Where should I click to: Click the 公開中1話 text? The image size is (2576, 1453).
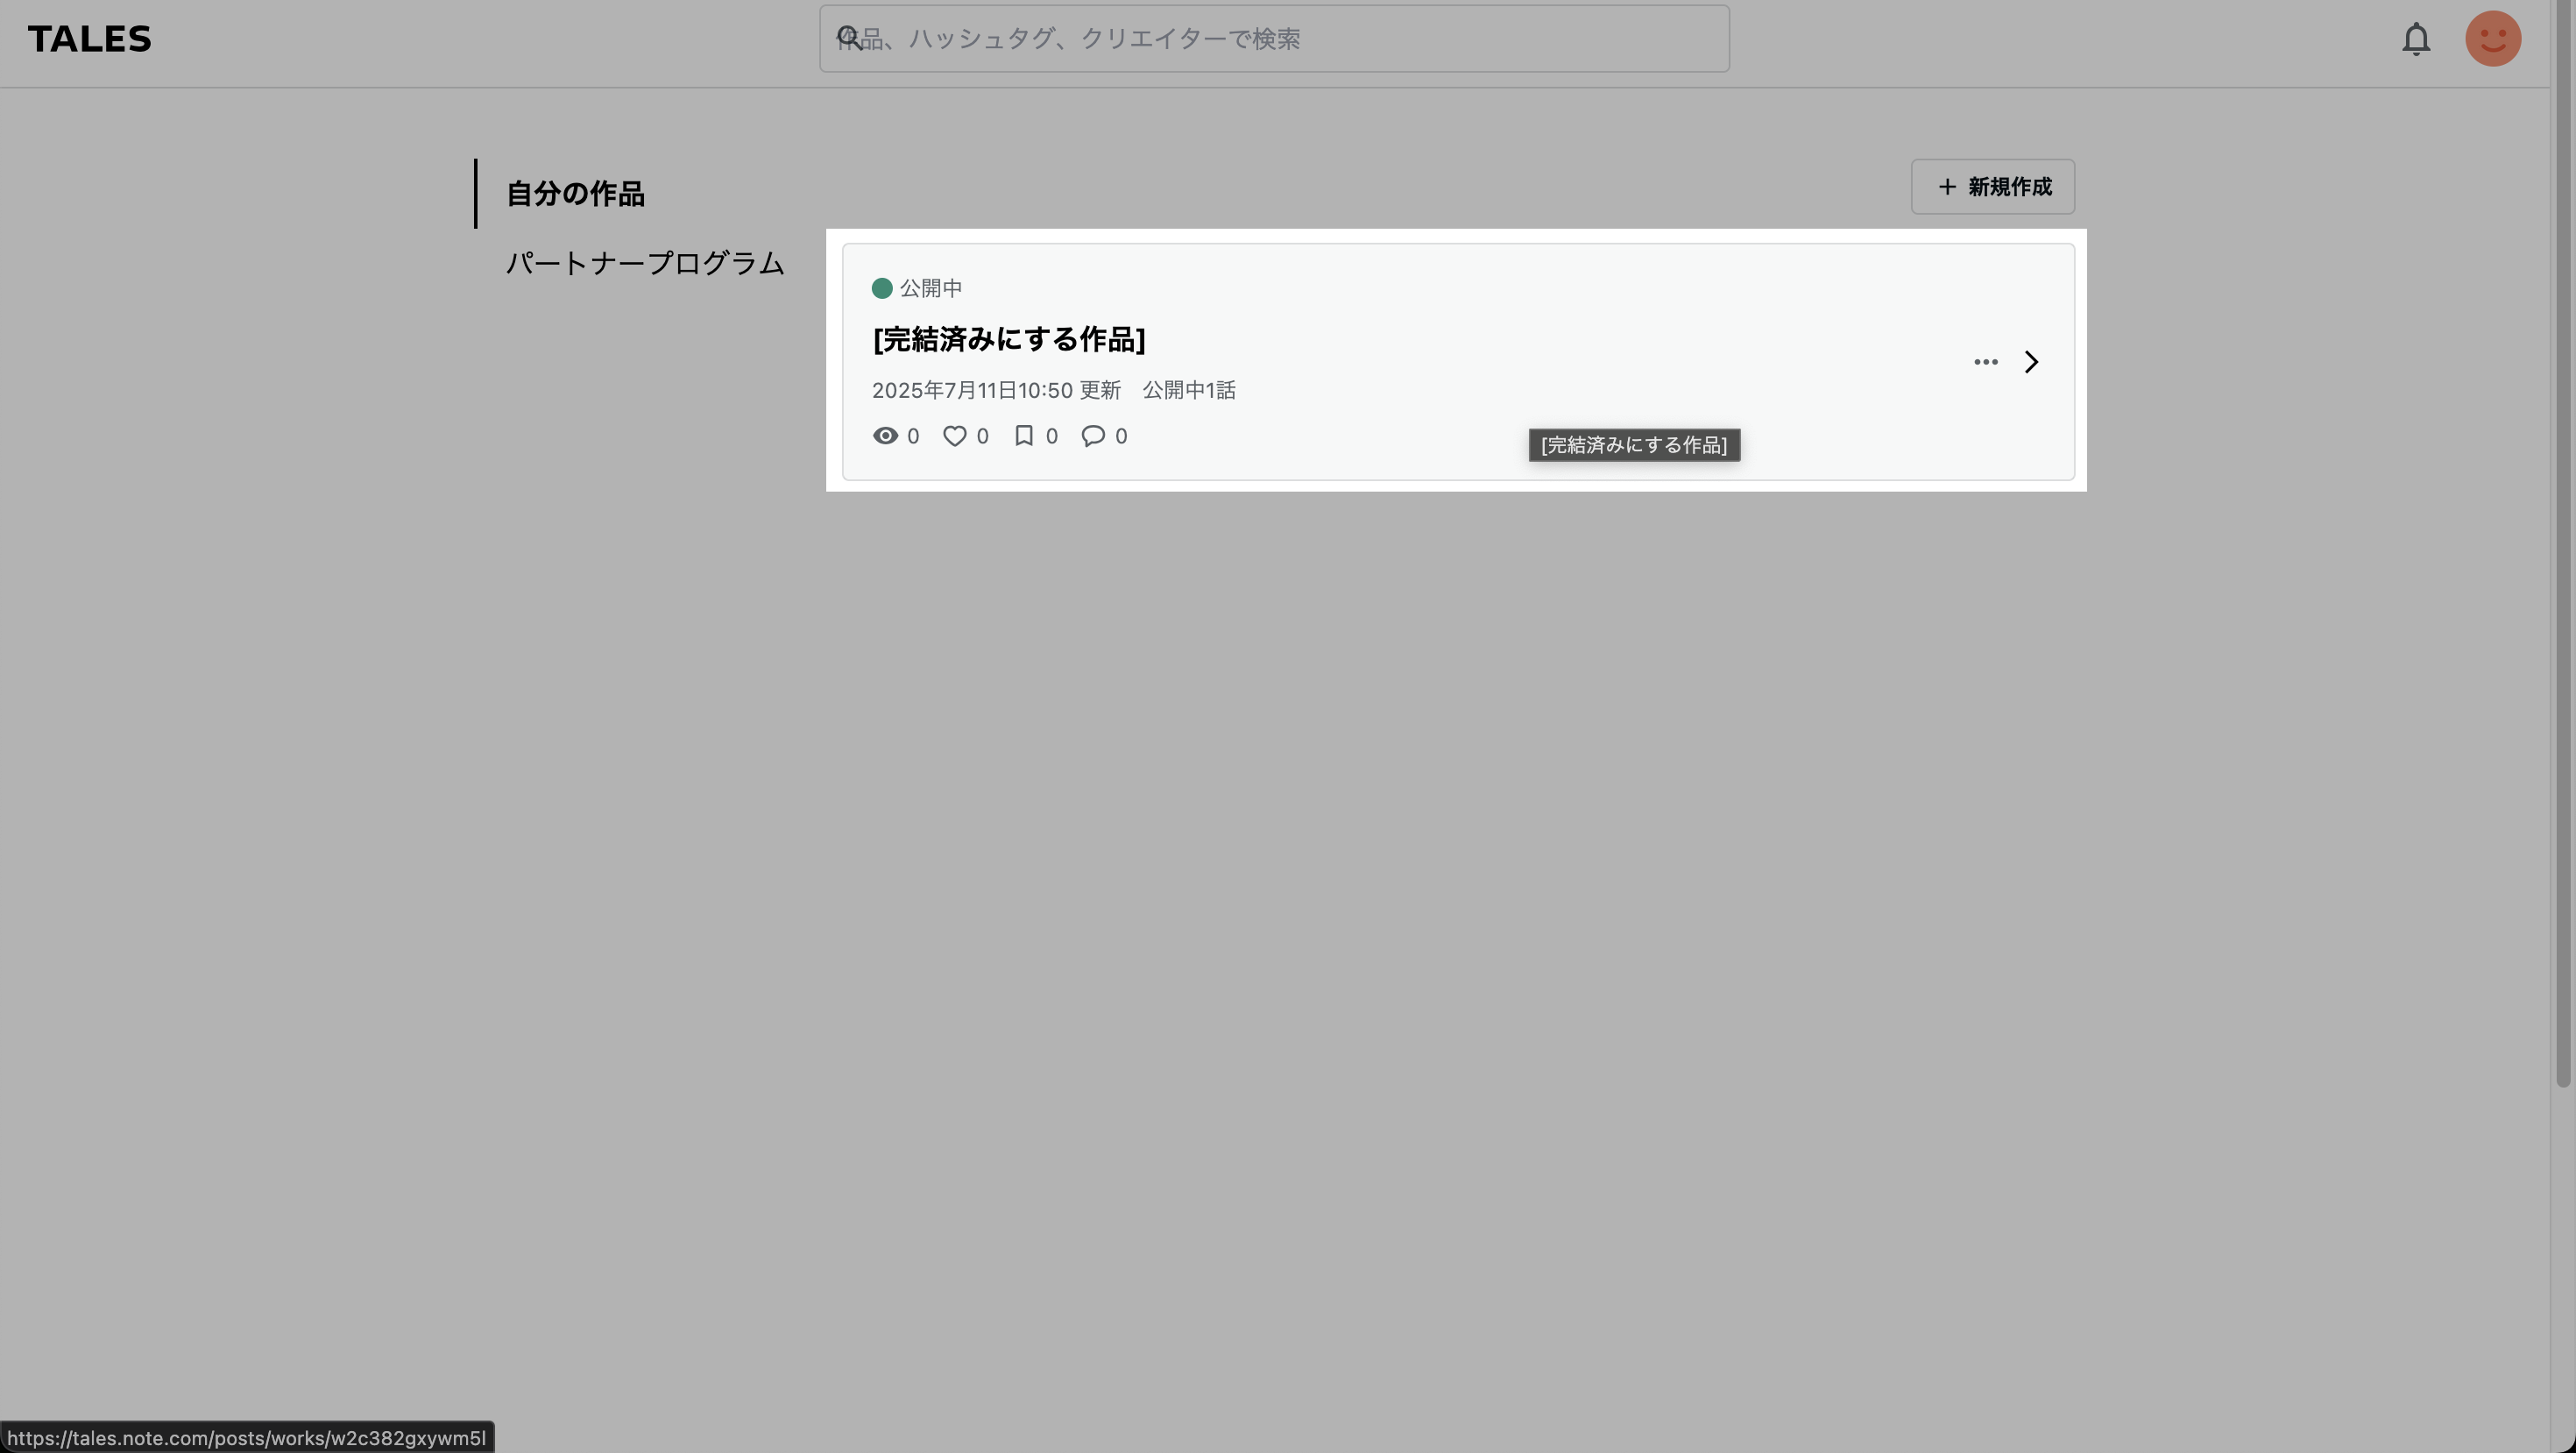[1189, 390]
